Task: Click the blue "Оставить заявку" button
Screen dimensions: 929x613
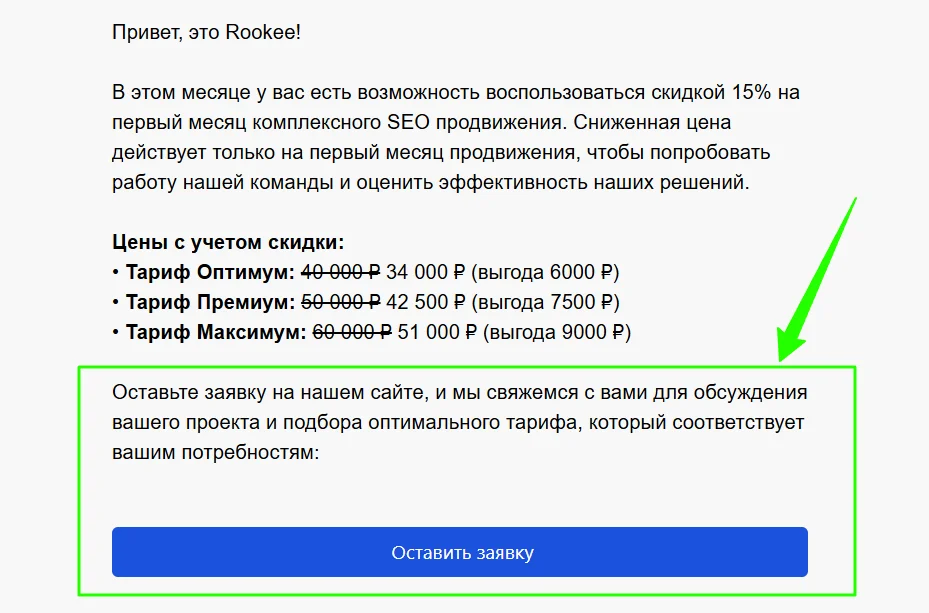Action: tap(459, 552)
